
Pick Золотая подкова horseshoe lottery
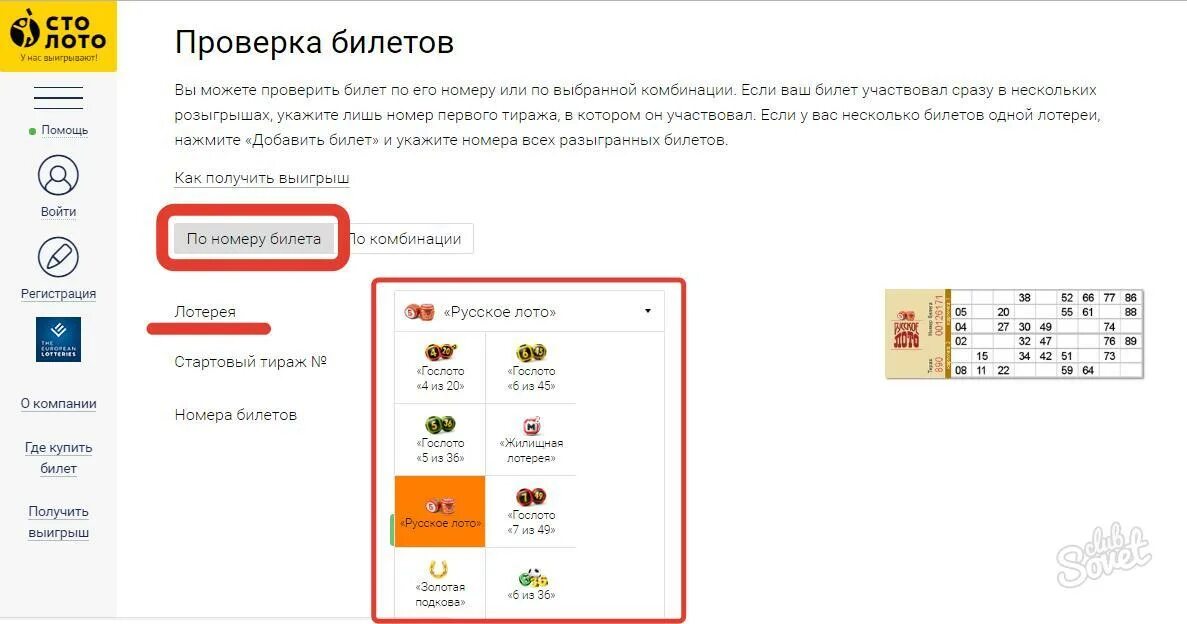[x=440, y=583]
